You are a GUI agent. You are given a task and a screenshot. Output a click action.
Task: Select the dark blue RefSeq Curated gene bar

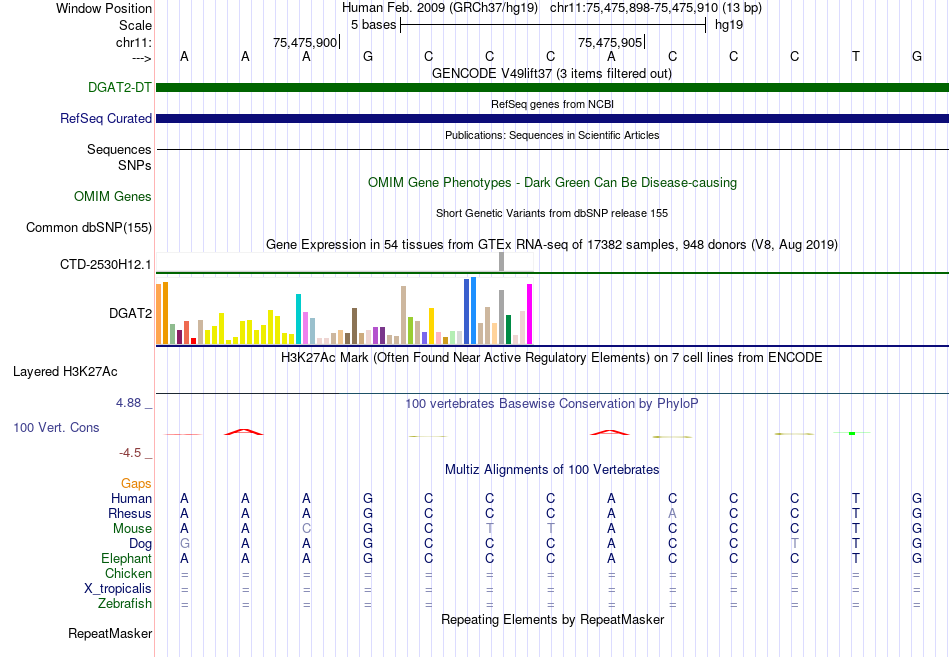552,118
